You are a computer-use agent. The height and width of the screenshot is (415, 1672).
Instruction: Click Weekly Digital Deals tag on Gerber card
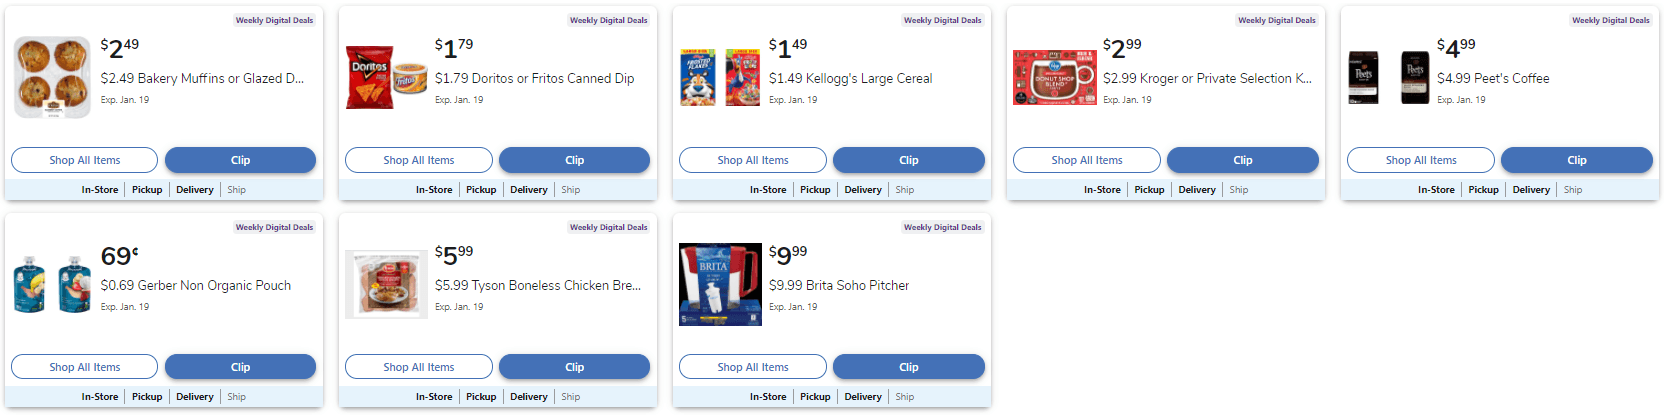pyautogui.click(x=274, y=227)
